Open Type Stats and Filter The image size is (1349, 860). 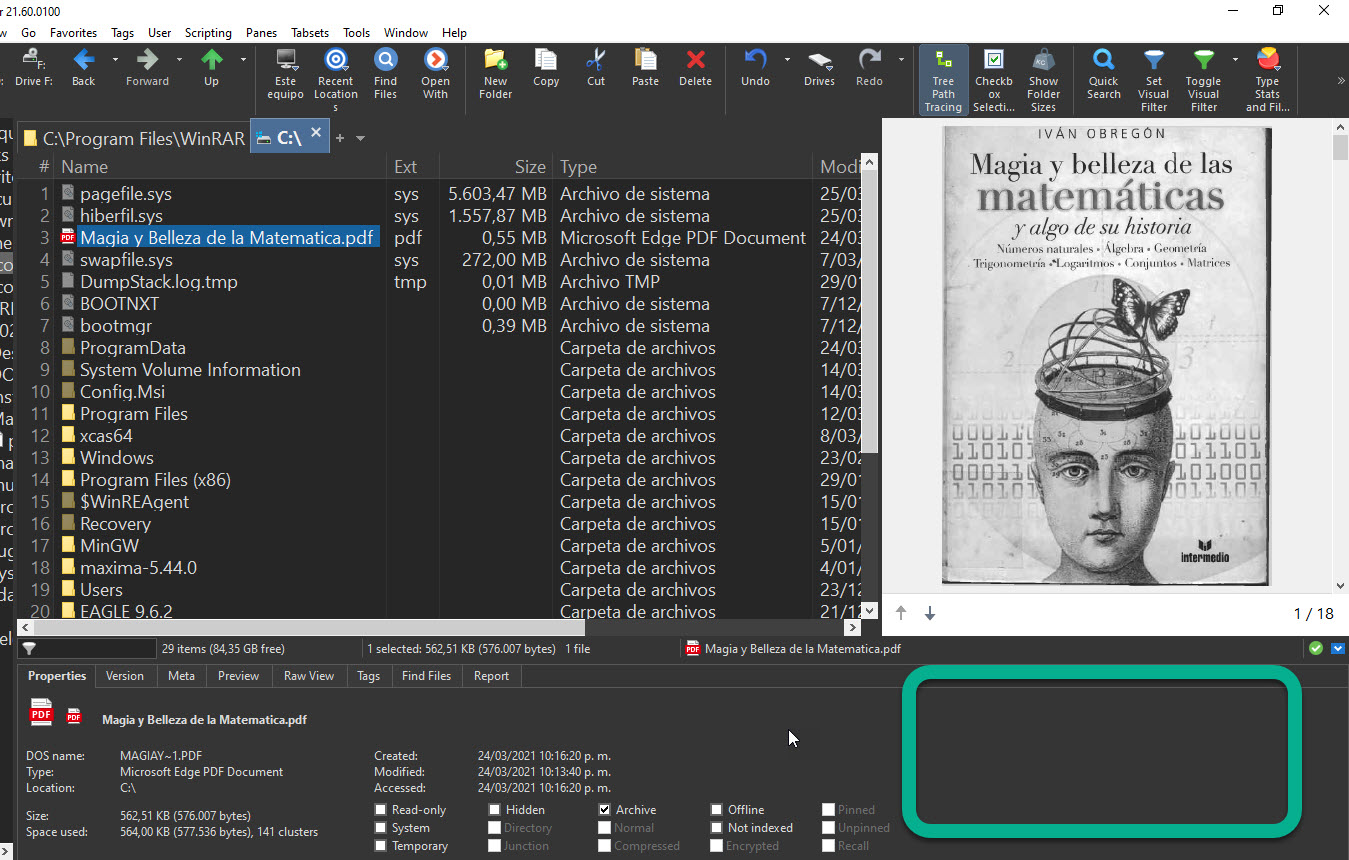[1267, 80]
